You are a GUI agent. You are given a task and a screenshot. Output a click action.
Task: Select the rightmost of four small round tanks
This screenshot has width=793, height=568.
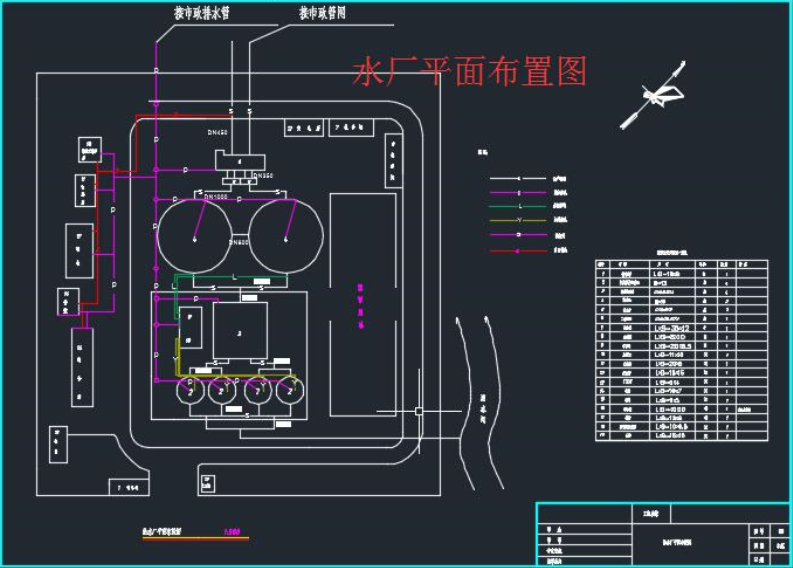pos(290,391)
